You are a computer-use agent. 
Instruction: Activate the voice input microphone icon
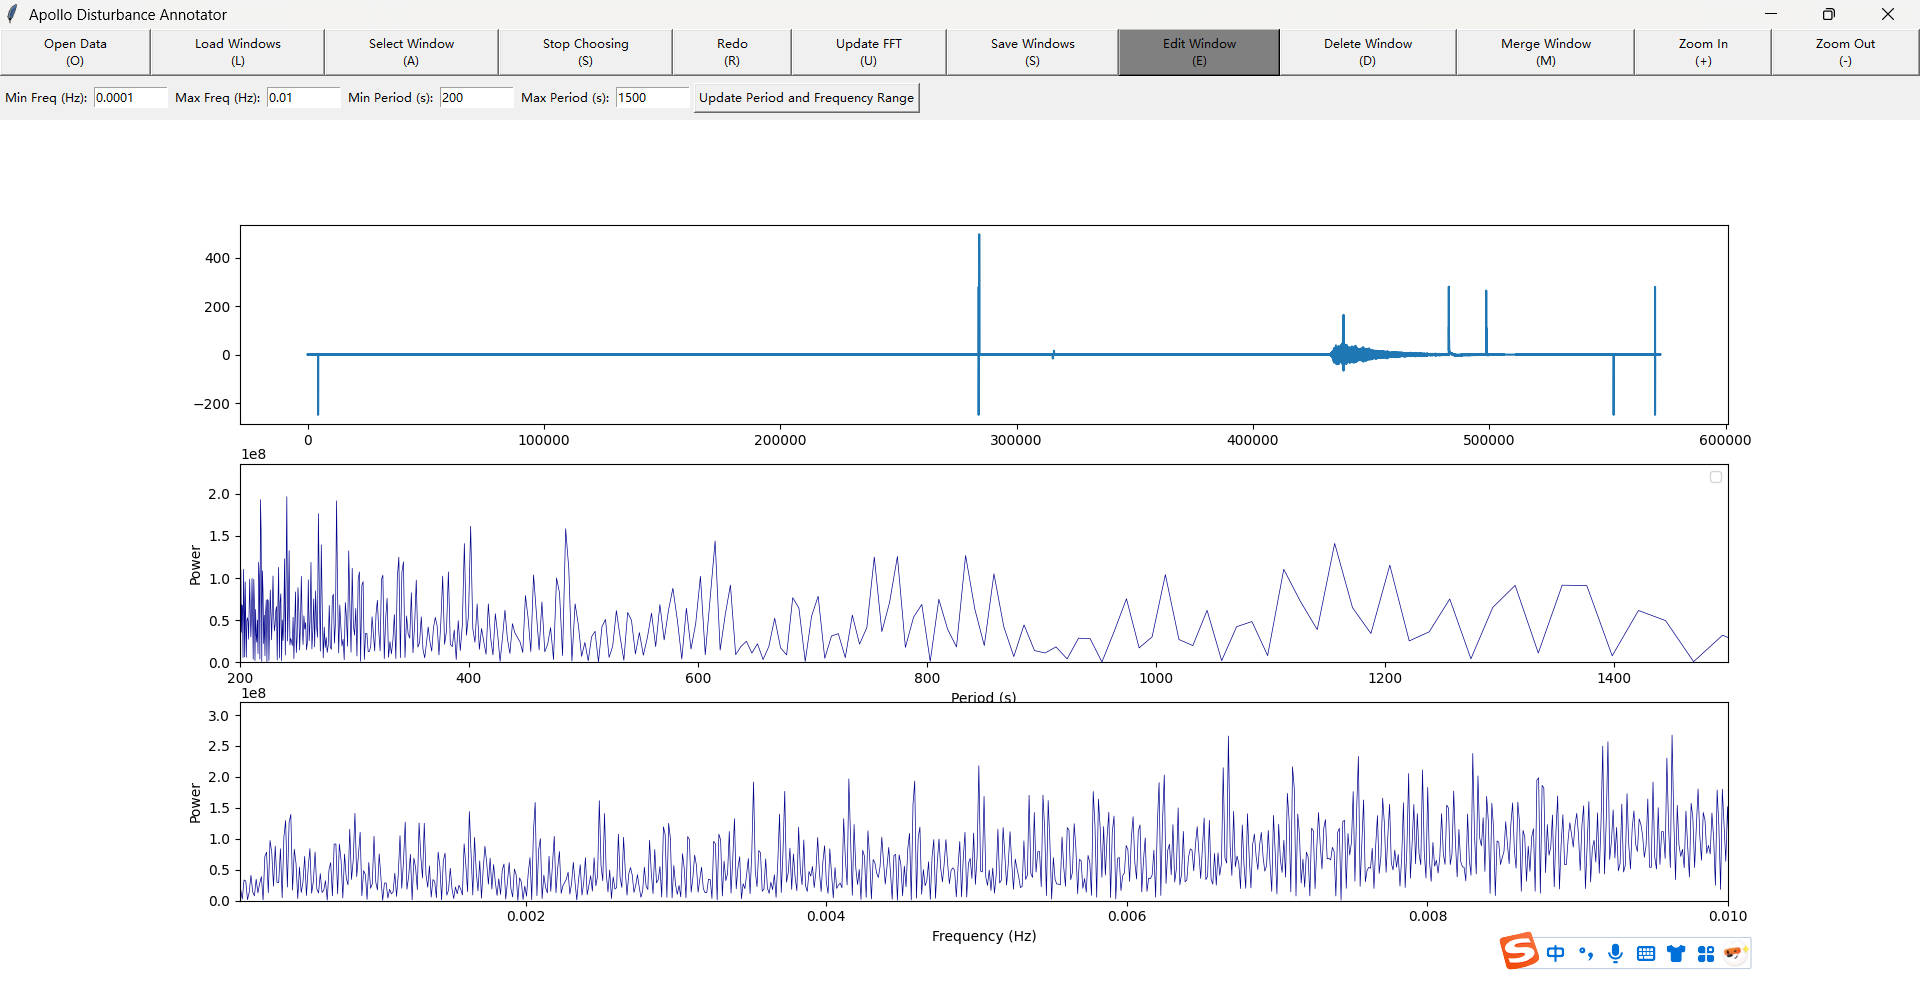coord(1616,953)
